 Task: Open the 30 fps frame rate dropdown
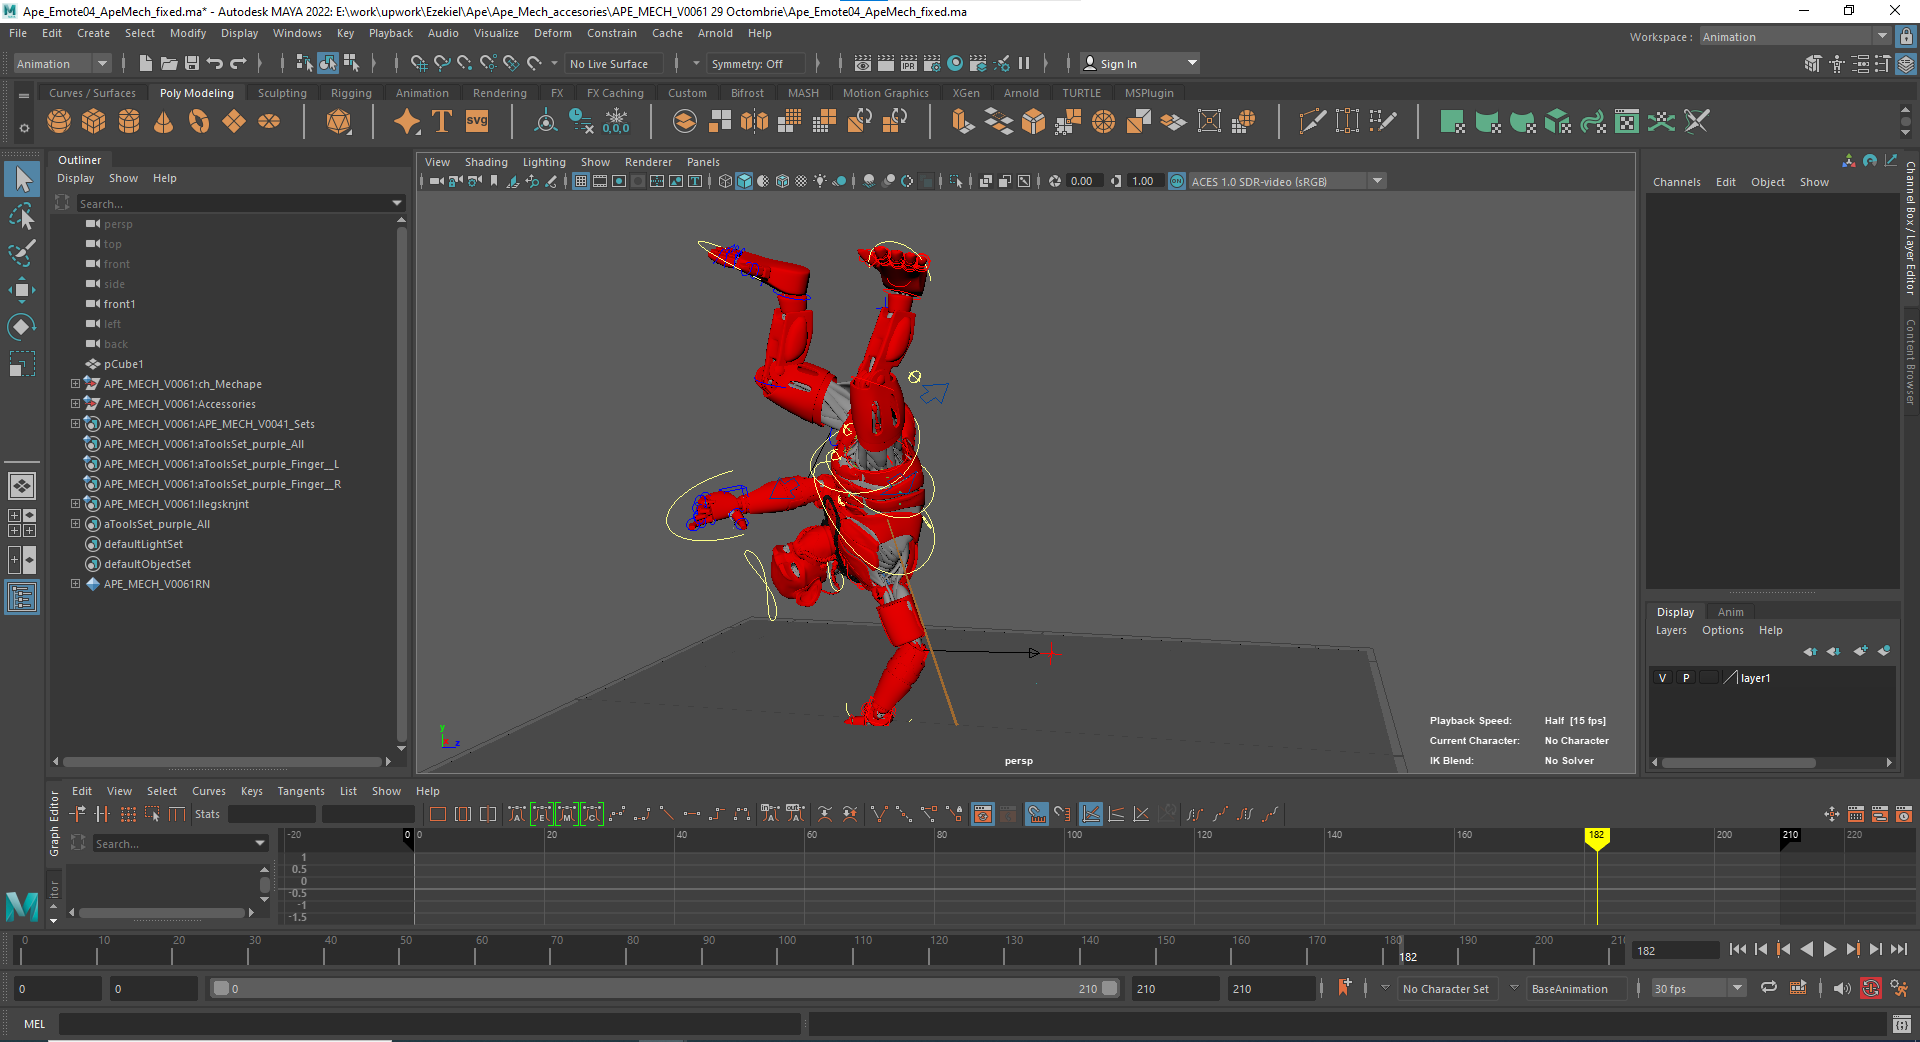click(1698, 989)
